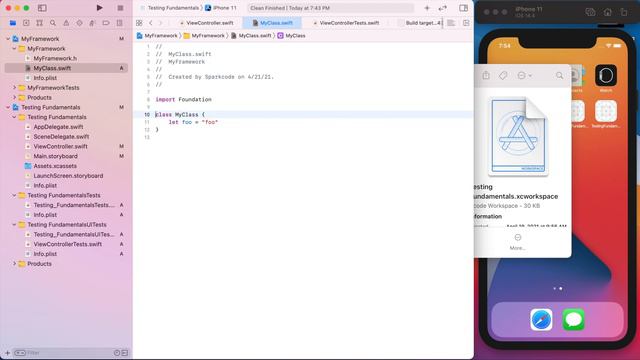Expand the Products group under MyFramework
The image size is (640, 360).
(14, 98)
